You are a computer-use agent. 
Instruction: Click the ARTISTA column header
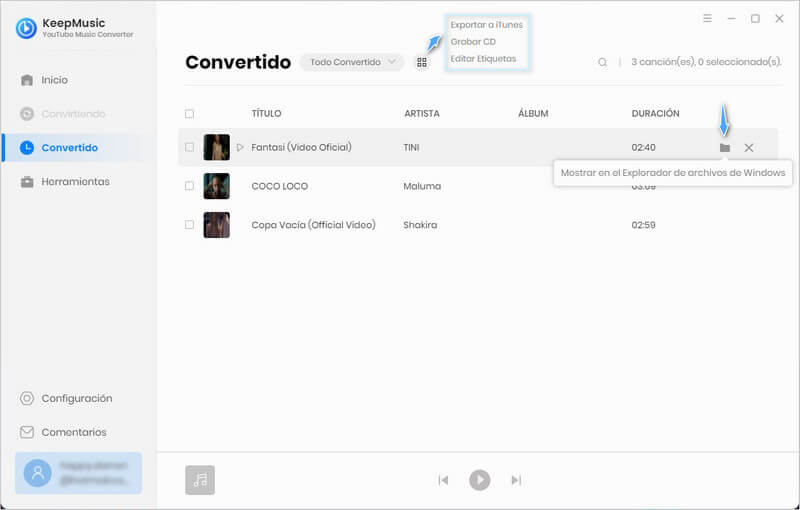pos(422,114)
